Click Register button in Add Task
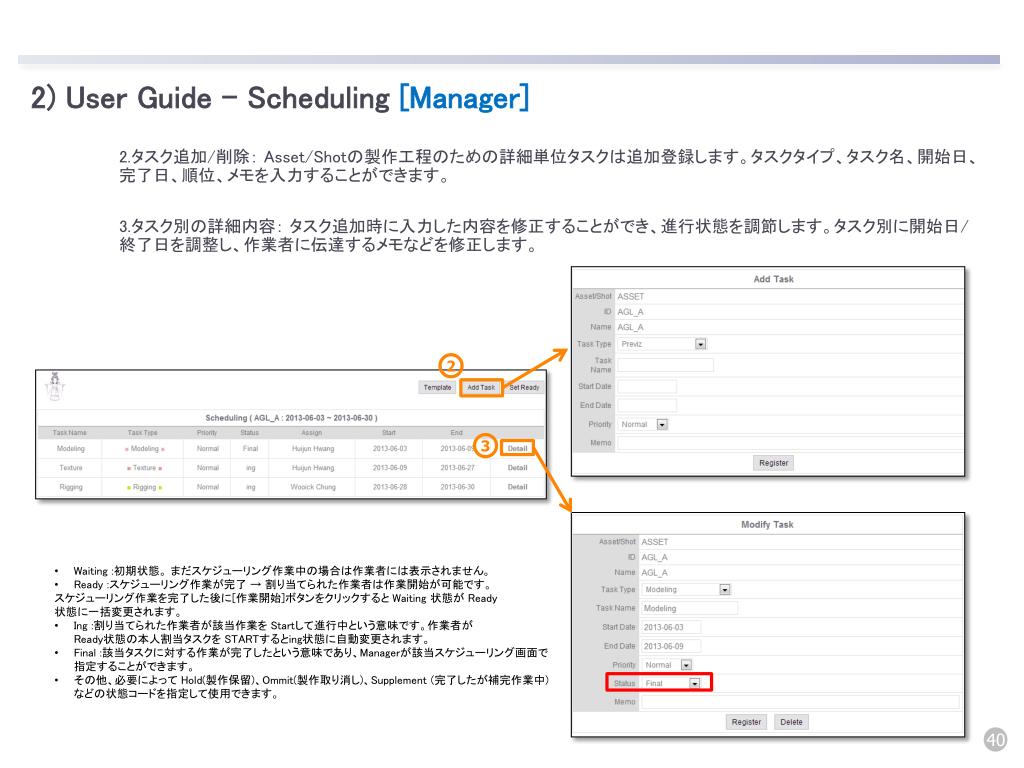 coord(773,463)
